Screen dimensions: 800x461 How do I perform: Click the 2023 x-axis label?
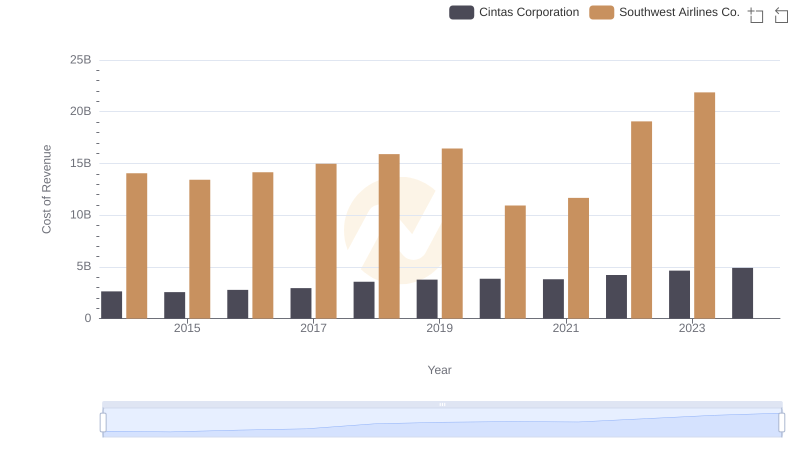point(692,328)
